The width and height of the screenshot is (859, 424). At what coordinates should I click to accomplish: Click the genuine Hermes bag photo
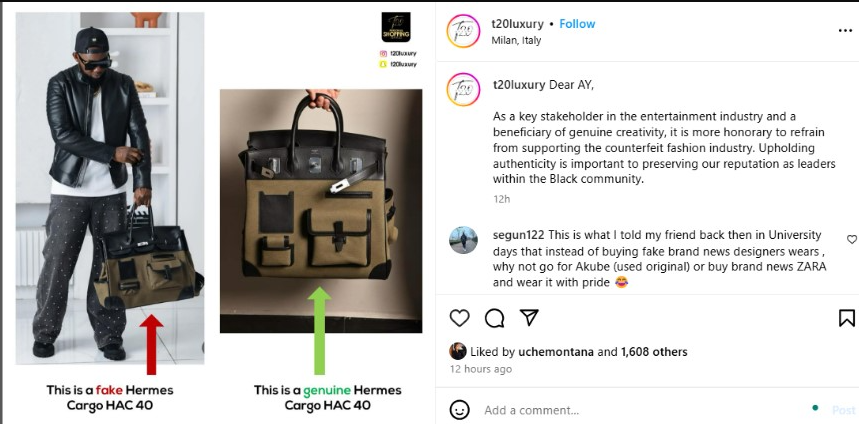click(321, 211)
